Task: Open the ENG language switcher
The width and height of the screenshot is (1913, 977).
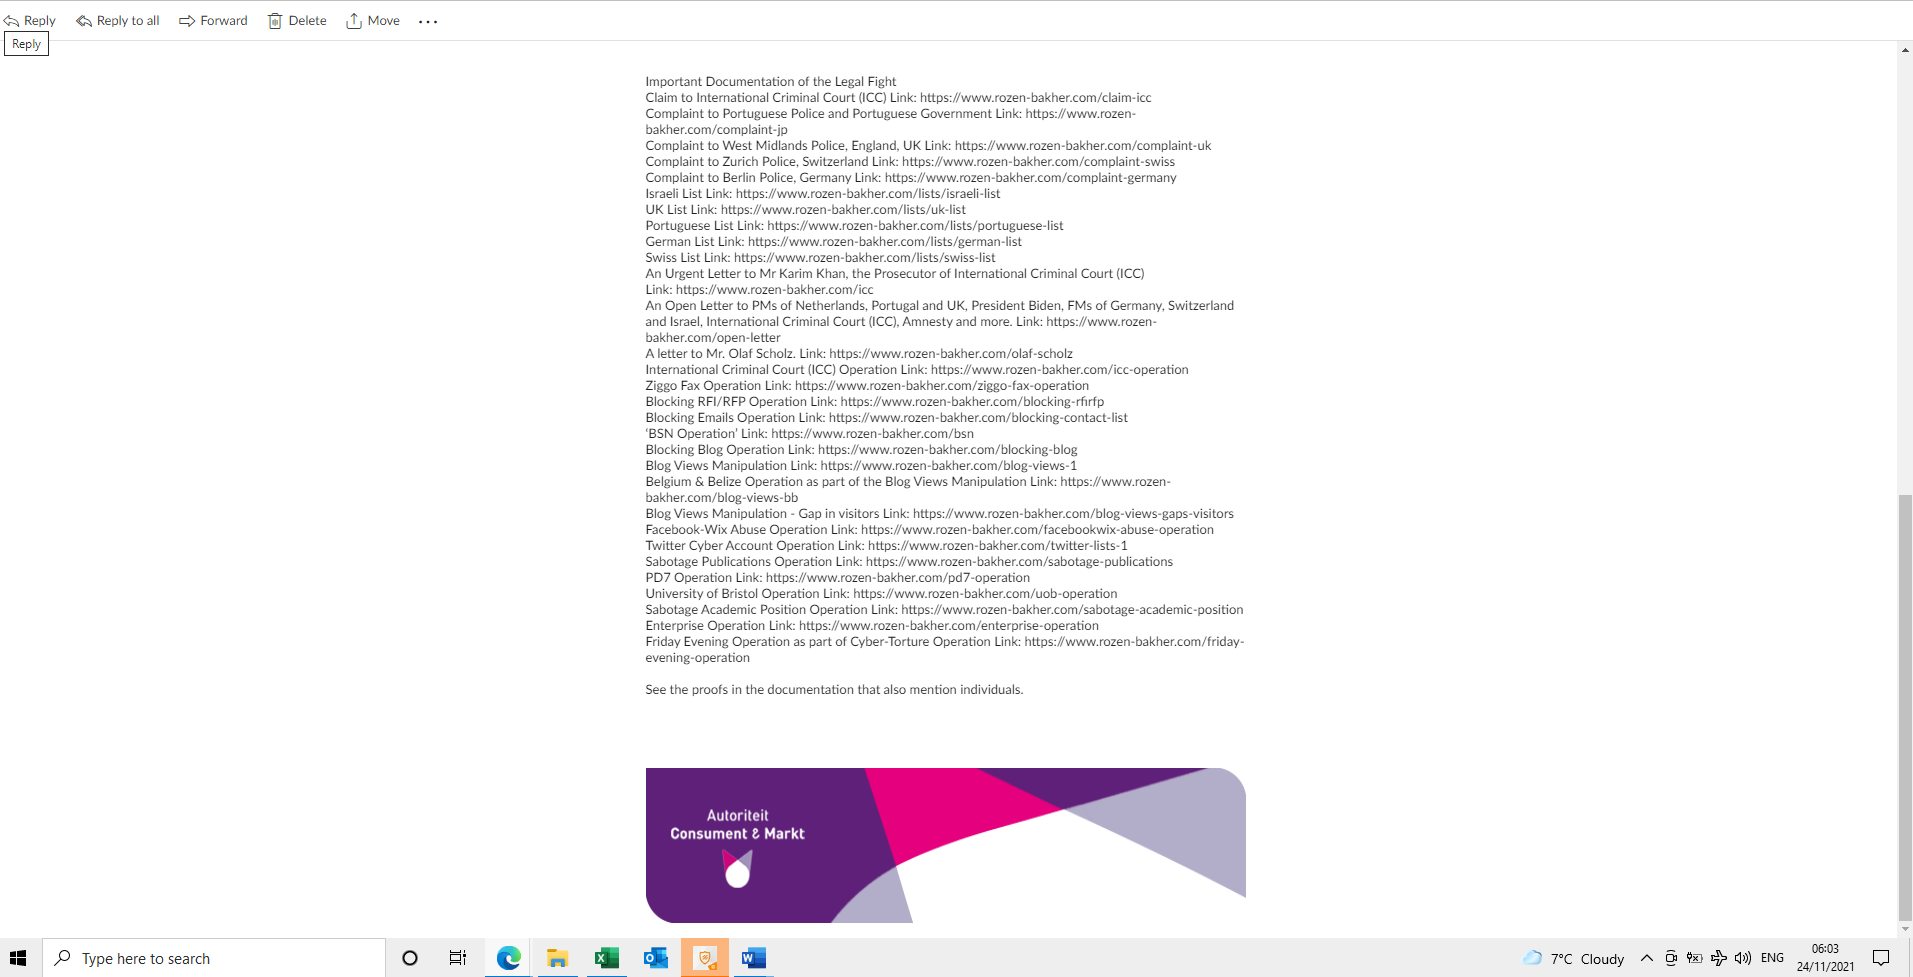Action: coord(1773,957)
